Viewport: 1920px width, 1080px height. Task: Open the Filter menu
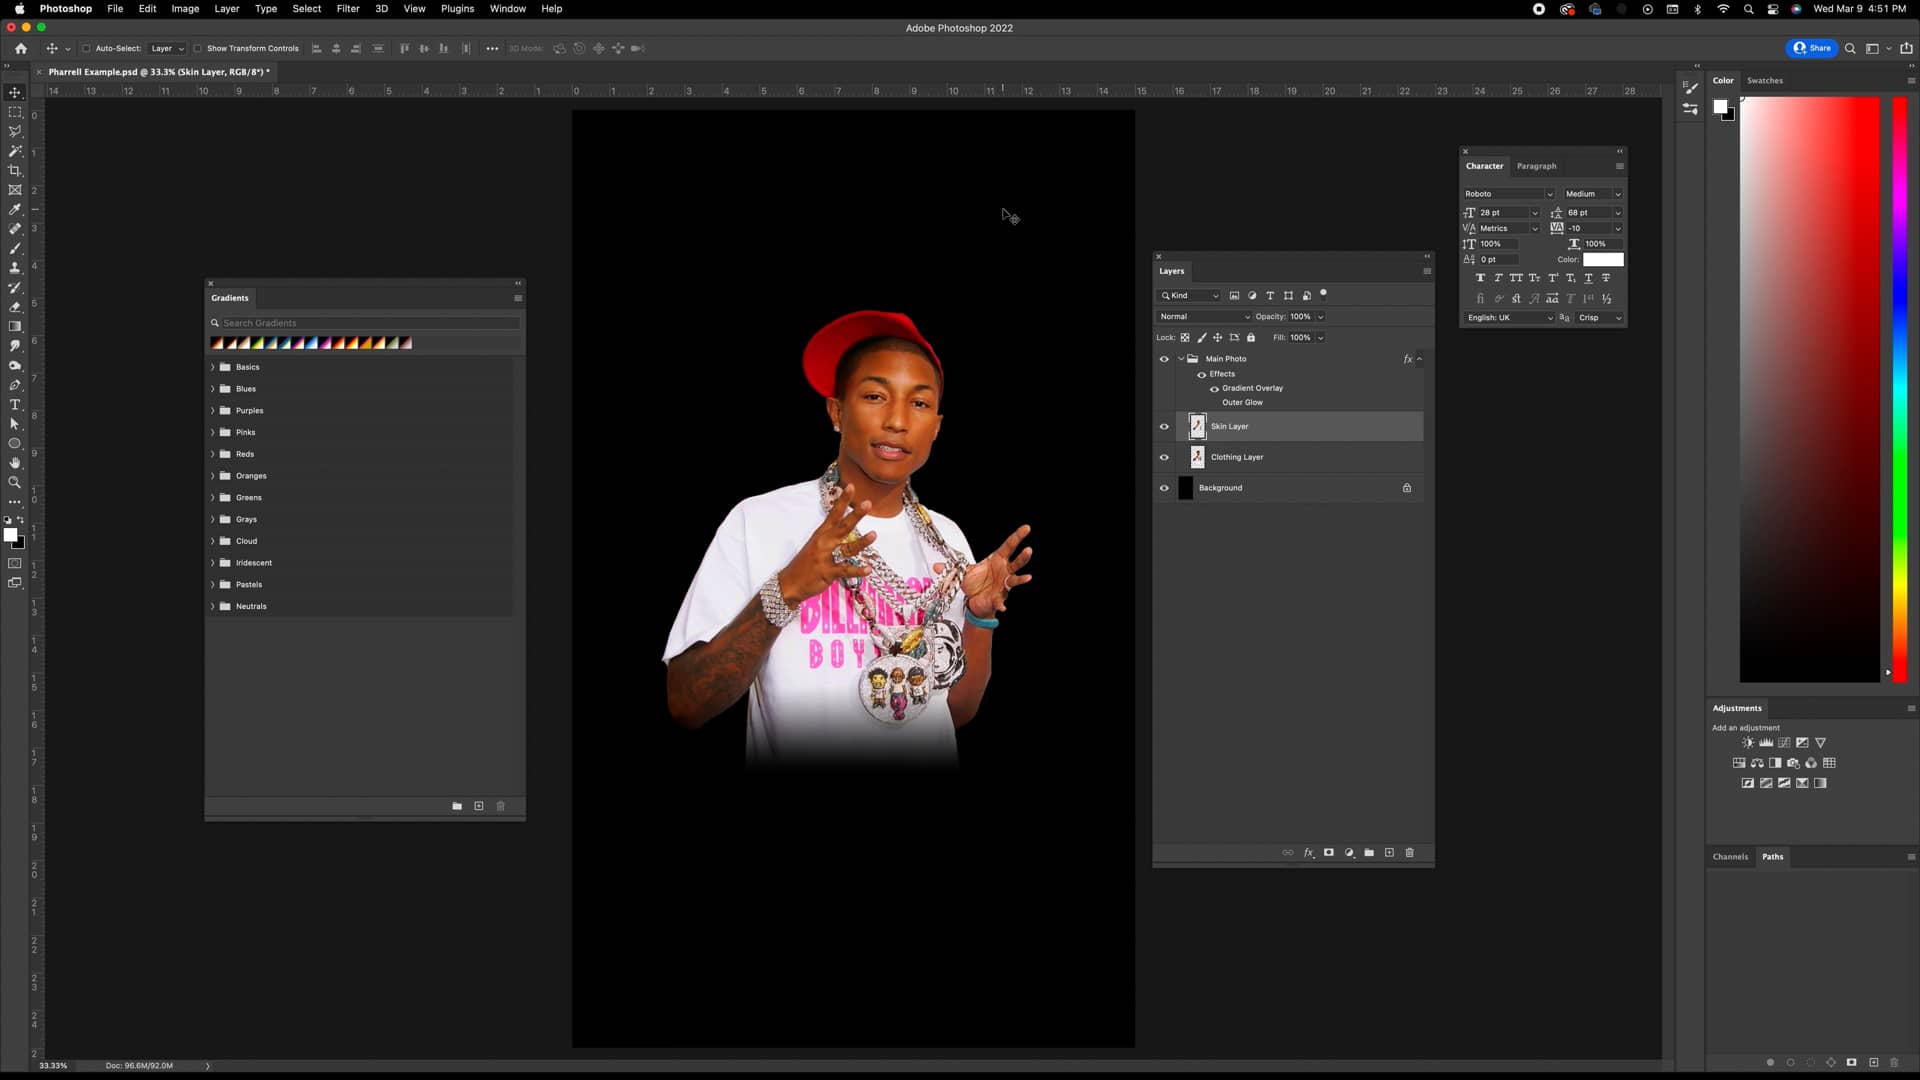pyautogui.click(x=348, y=8)
